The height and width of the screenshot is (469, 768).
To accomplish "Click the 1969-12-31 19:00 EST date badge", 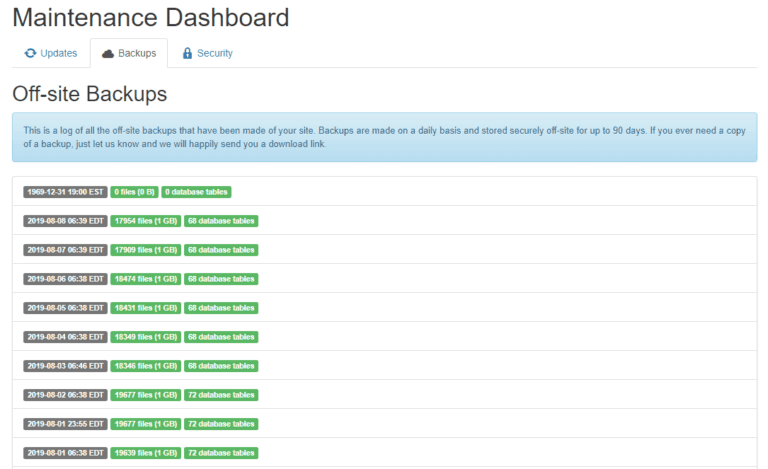I will (x=65, y=192).
